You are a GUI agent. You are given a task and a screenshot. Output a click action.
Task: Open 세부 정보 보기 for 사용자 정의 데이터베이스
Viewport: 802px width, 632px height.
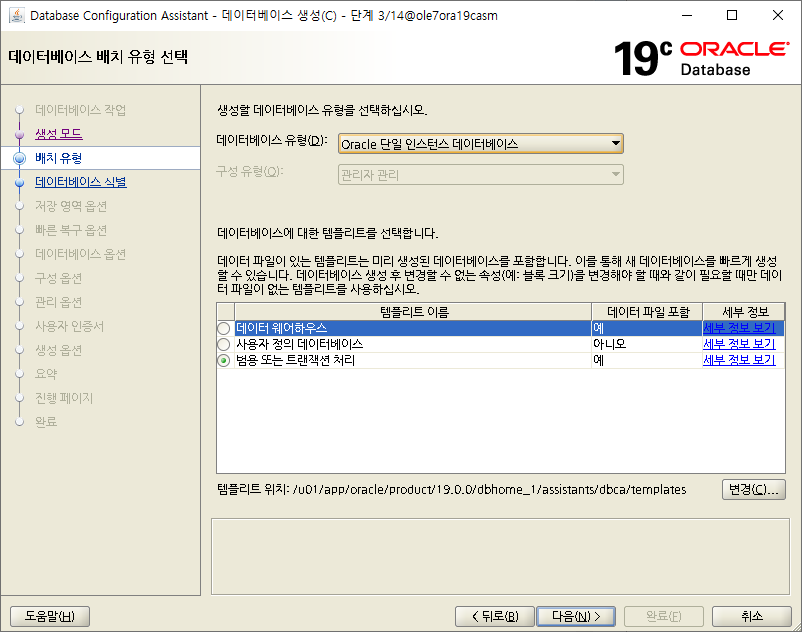point(739,344)
